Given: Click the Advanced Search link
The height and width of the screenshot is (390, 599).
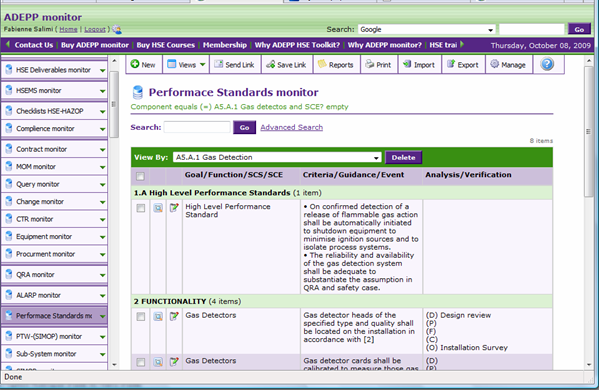Looking at the screenshot, I should (x=291, y=127).
